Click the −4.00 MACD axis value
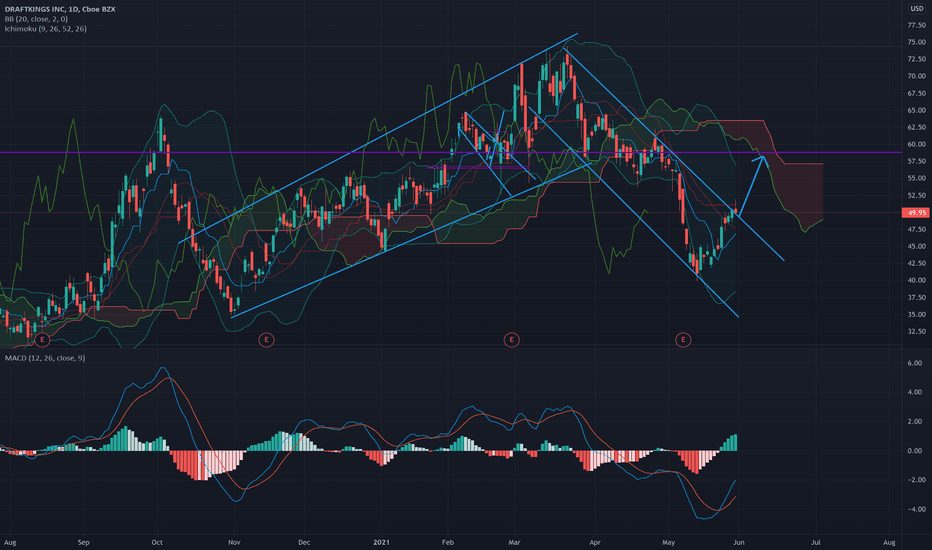Screen dimensions: 932x550 tap(914, 509)
